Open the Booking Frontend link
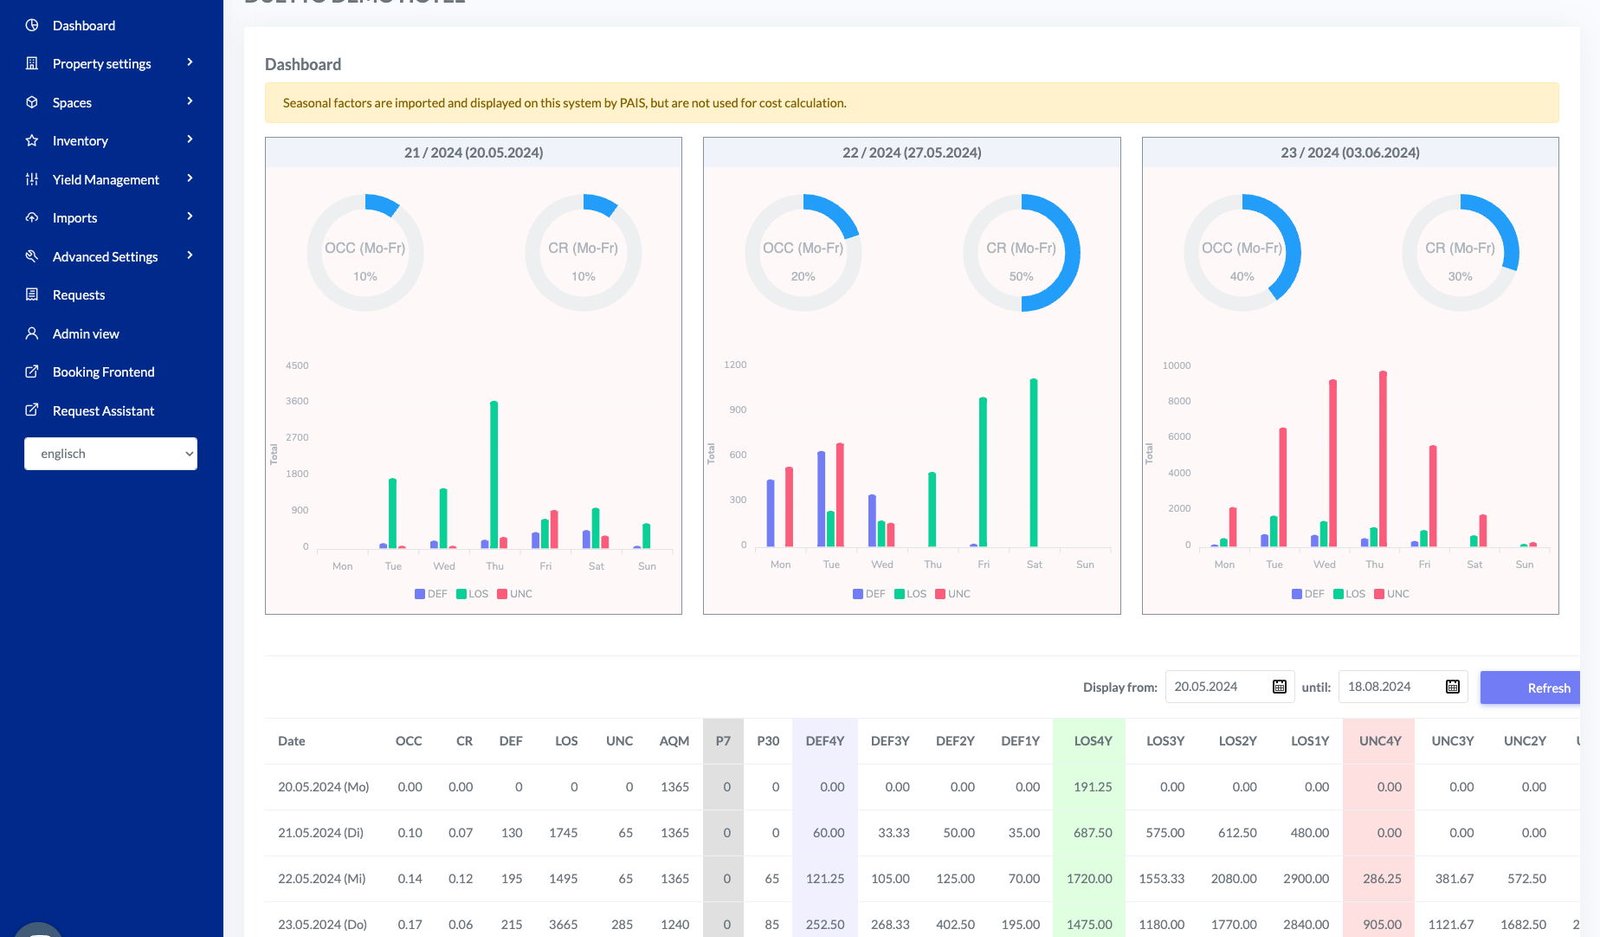Screen dimensions: 1600x937 104,372
